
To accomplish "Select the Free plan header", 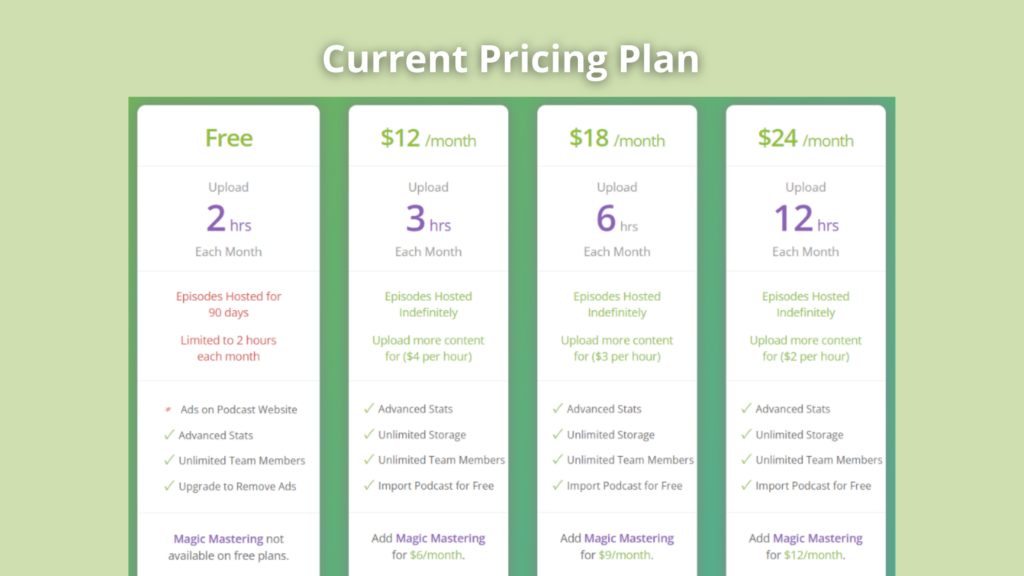I will point(229,138).
